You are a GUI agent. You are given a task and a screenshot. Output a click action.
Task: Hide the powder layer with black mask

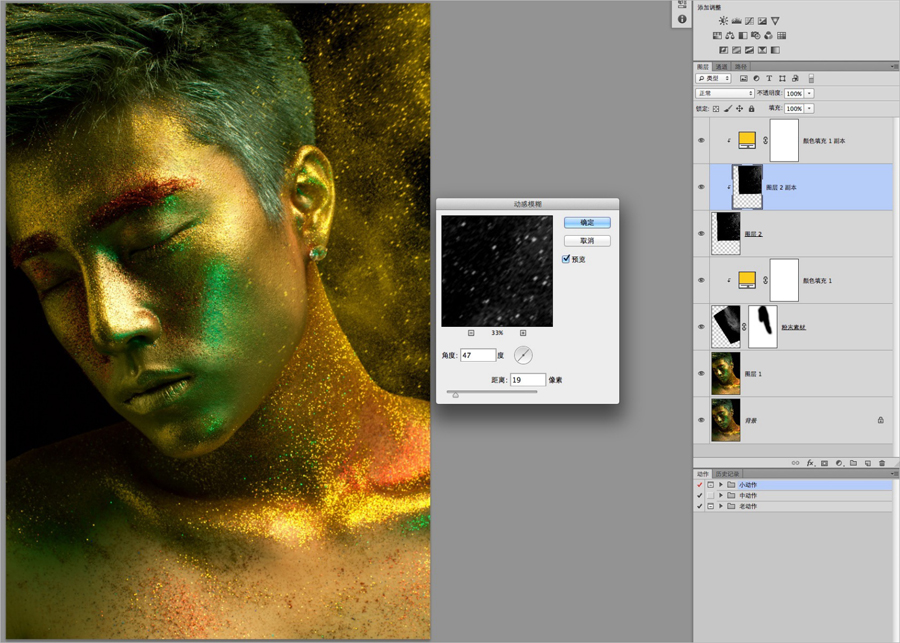(x=701, y=327)
